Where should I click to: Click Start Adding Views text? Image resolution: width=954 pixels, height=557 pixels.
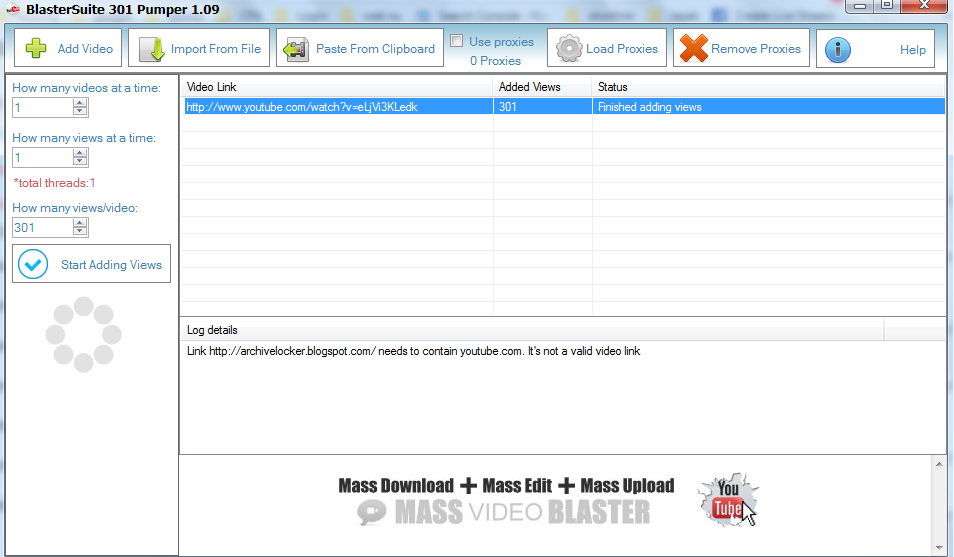click(x=111, y=265)
